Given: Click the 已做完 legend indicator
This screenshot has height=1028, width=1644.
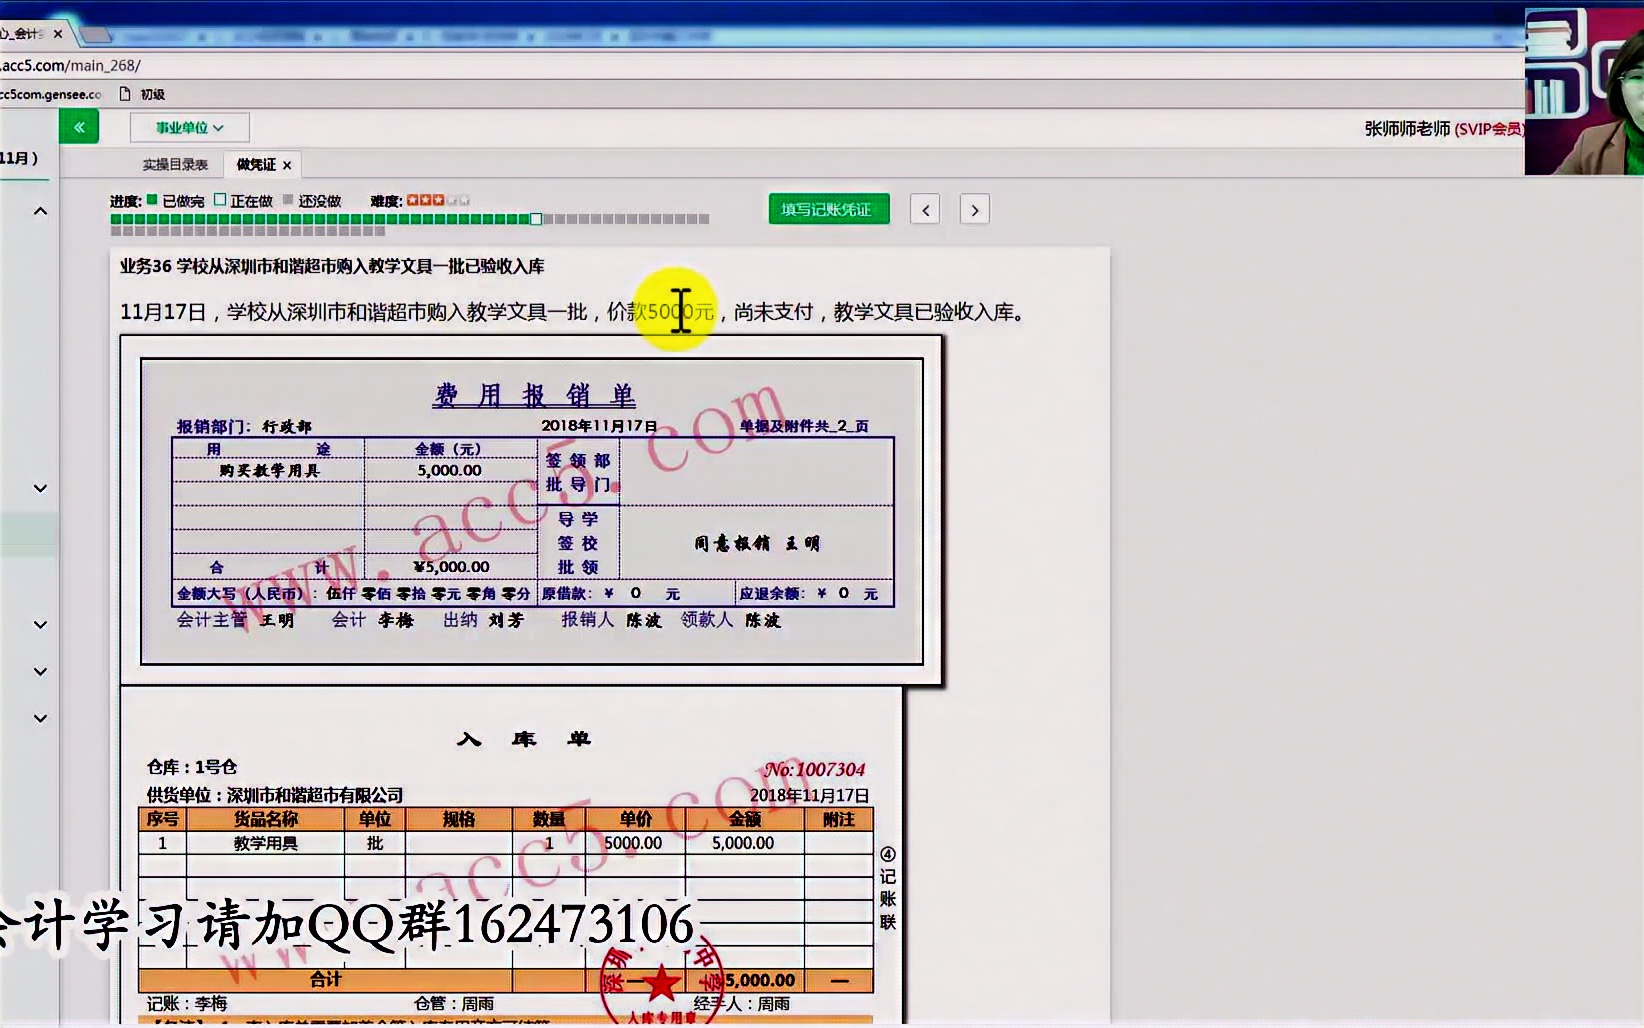Looking at the screenshot, I should pos(152,200).
